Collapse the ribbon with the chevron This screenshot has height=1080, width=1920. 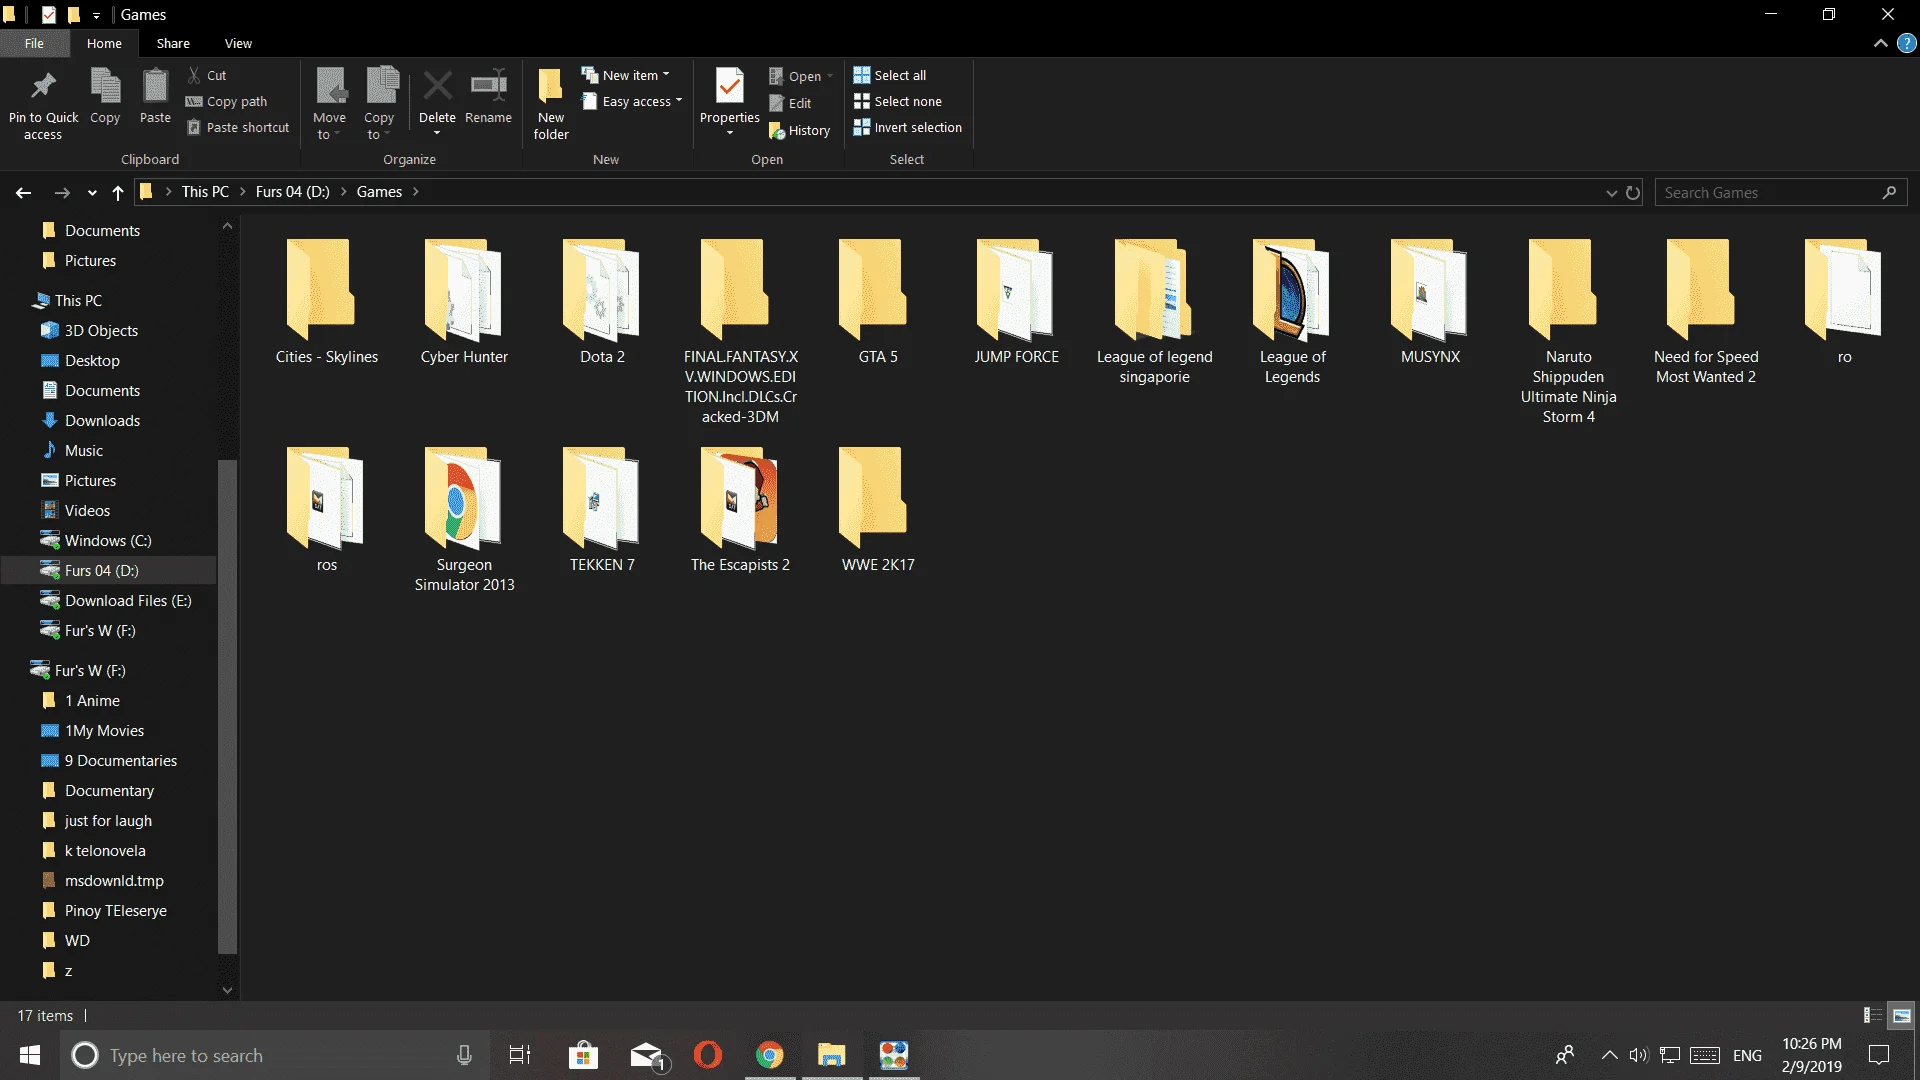coord(1880,43)
